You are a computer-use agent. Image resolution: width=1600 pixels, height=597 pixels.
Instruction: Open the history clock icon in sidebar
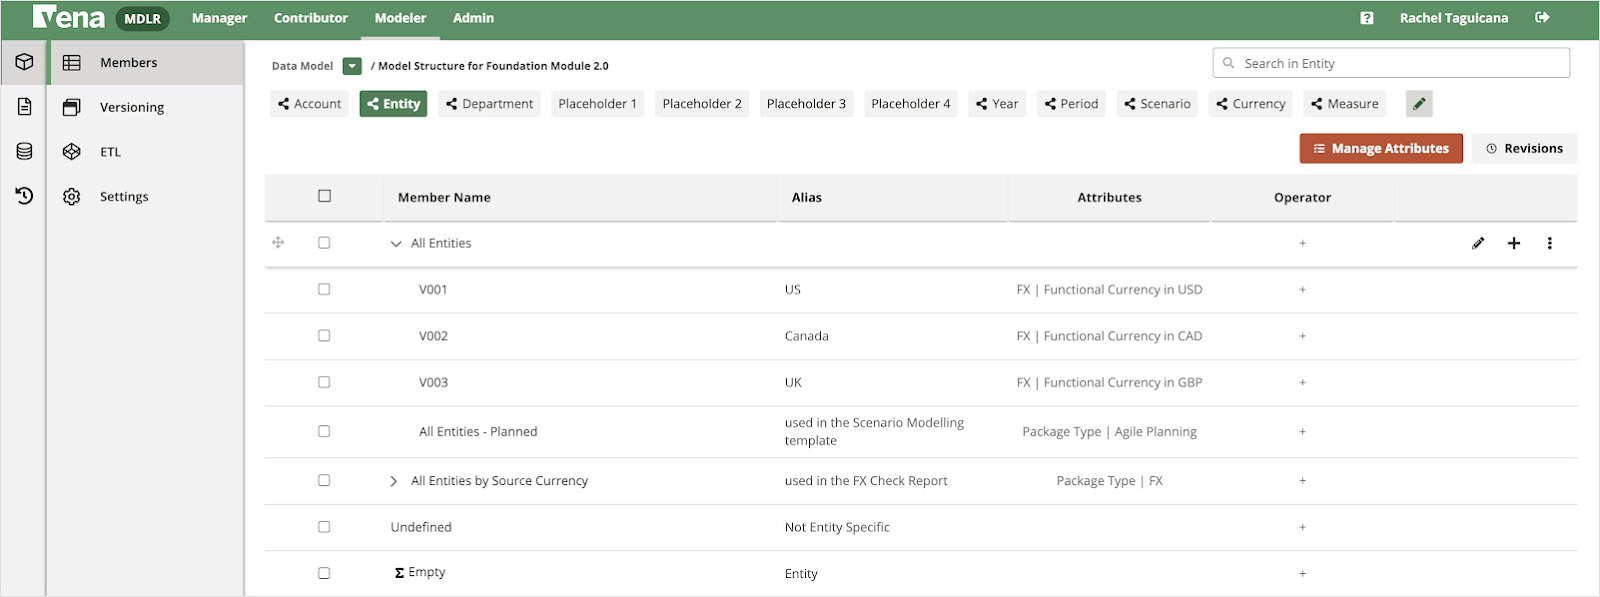point(24,196)
